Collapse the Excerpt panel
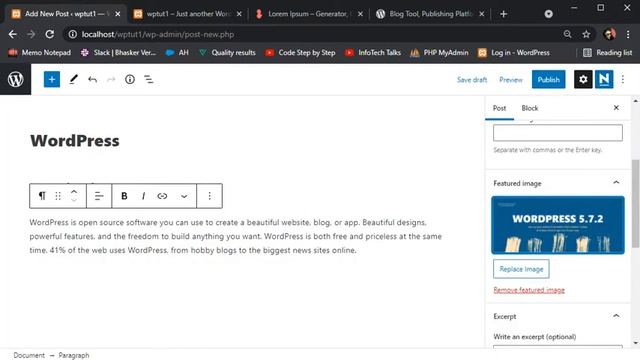Image resolution: width=640 pixels, height=360 pixels. (616, 316)
